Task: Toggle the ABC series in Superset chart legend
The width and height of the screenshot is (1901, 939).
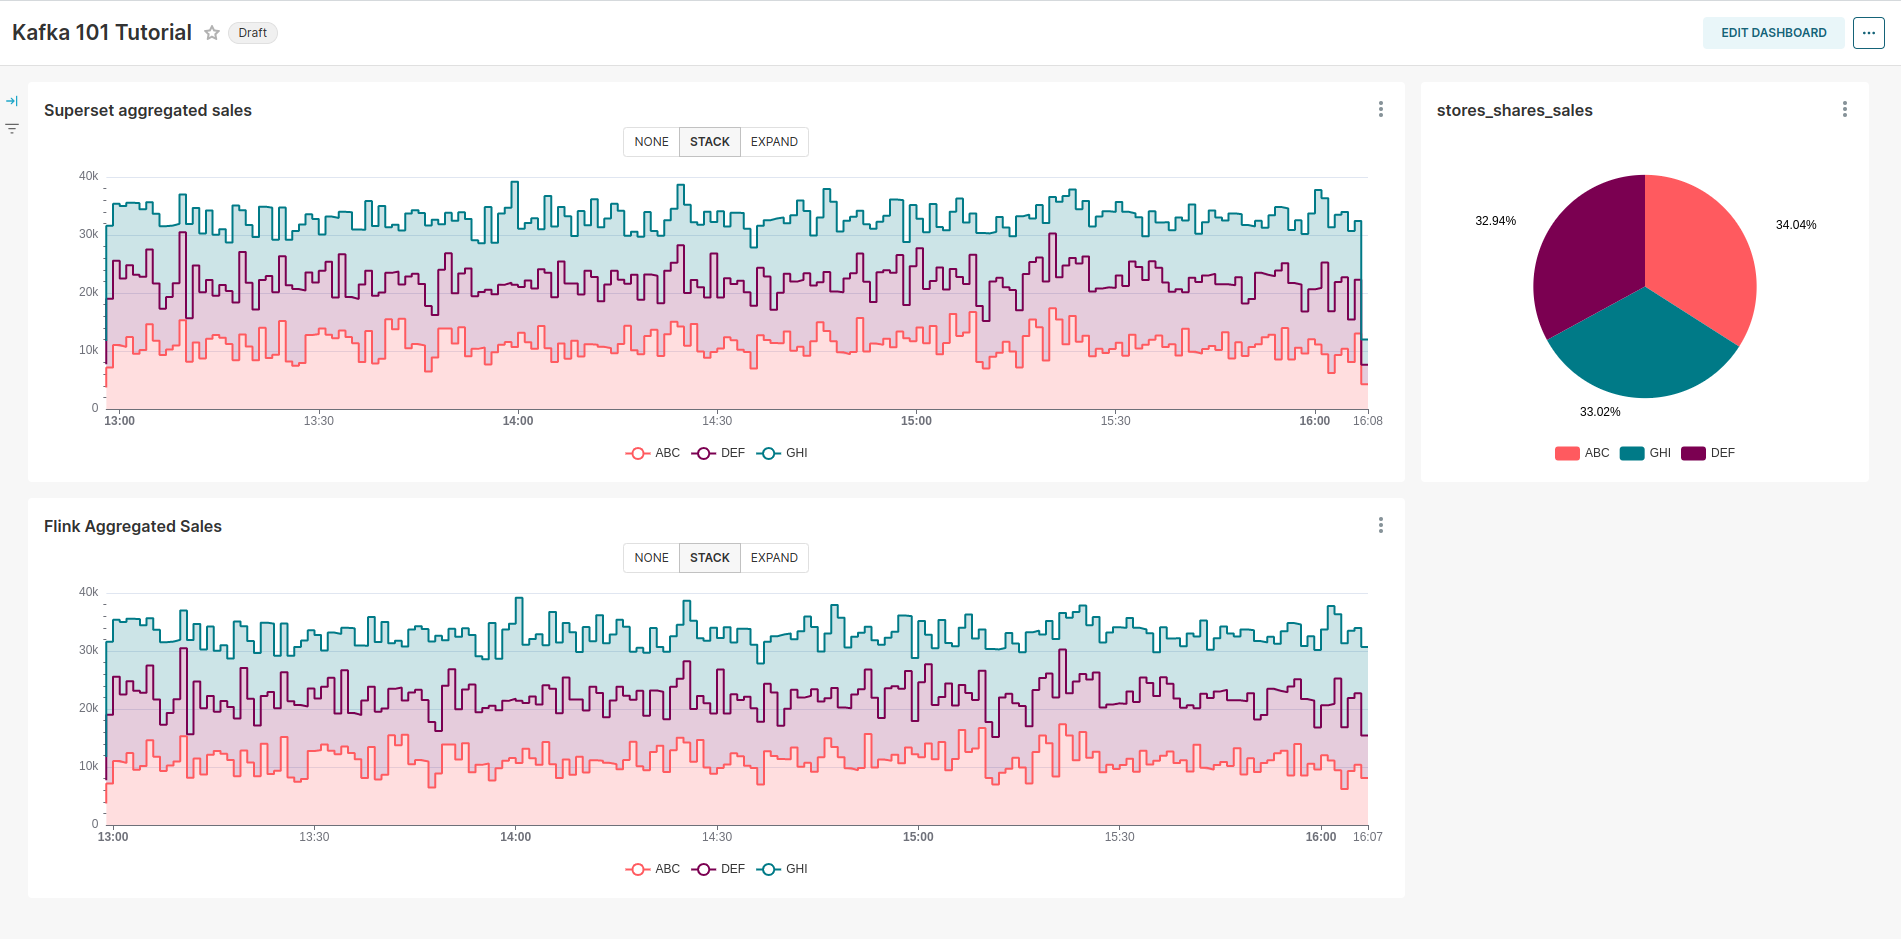Action: pos(654,452)
